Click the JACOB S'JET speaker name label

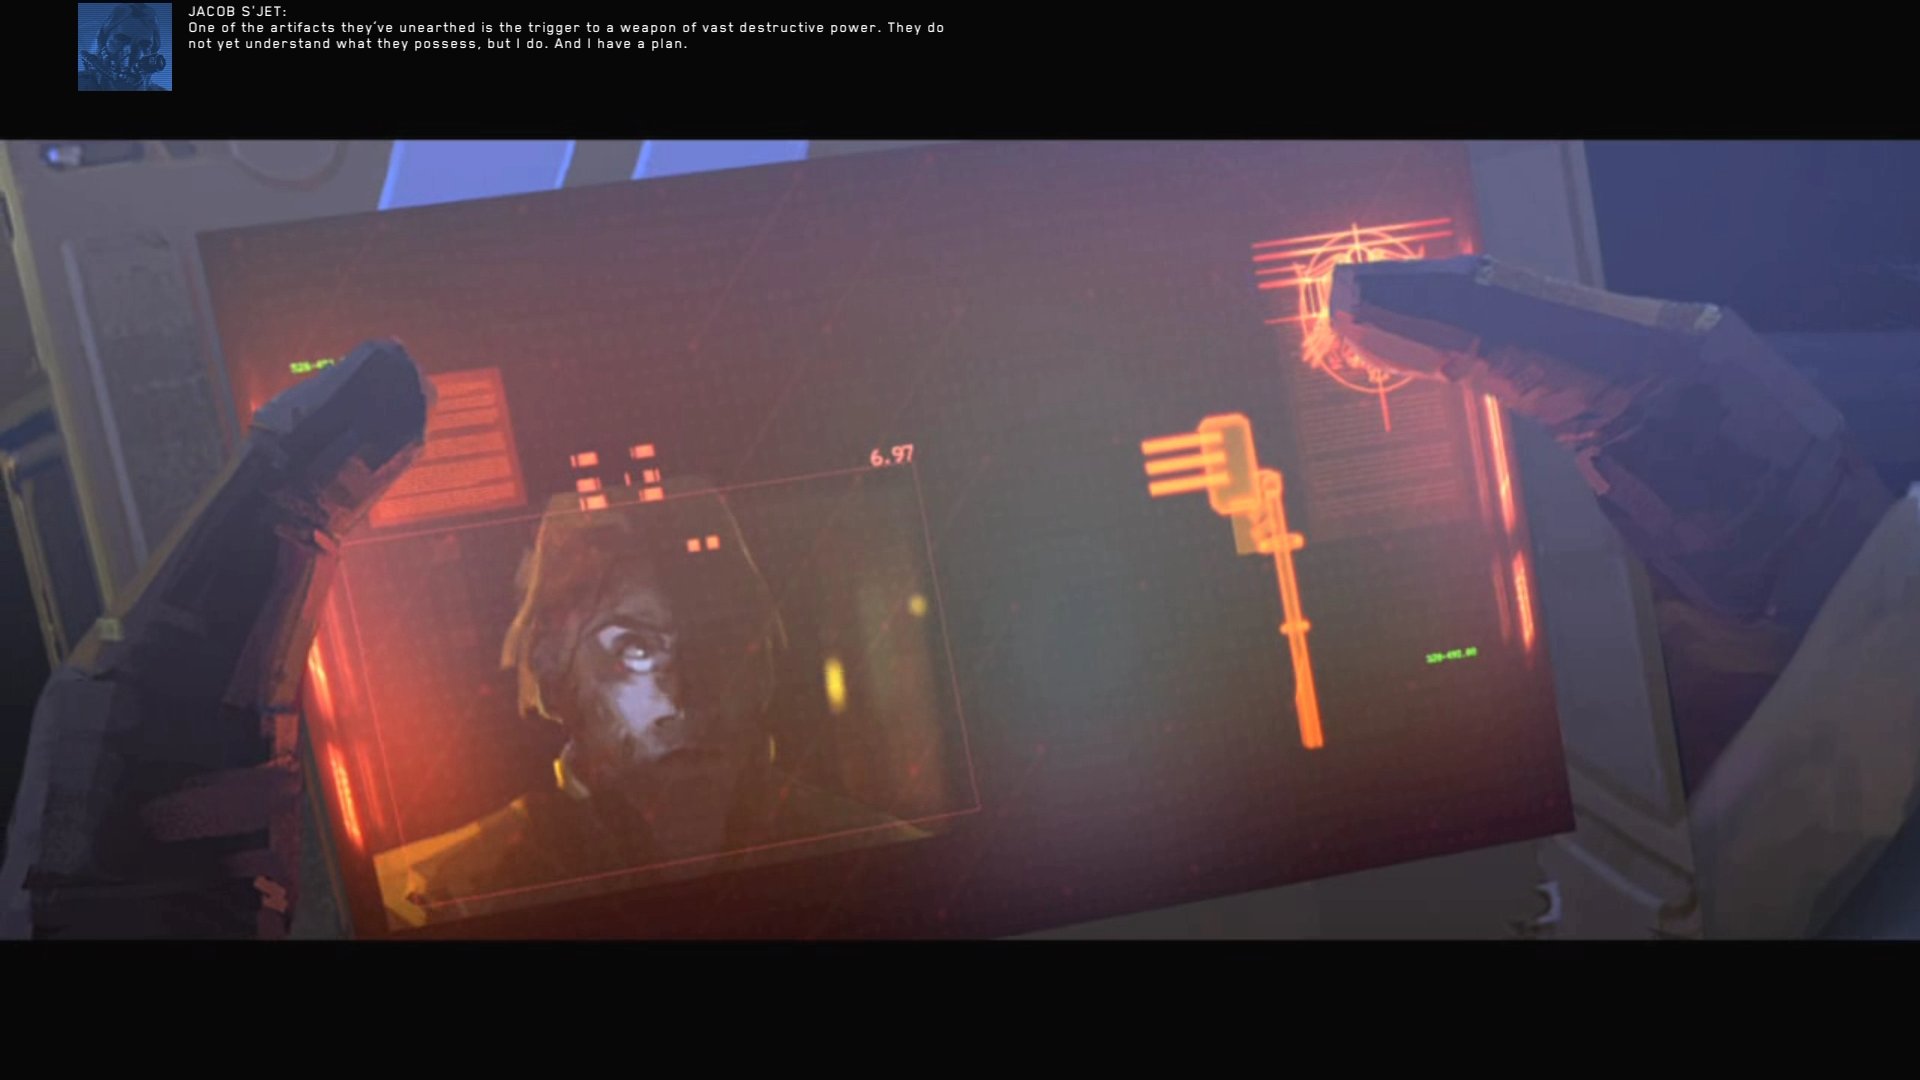237,12
